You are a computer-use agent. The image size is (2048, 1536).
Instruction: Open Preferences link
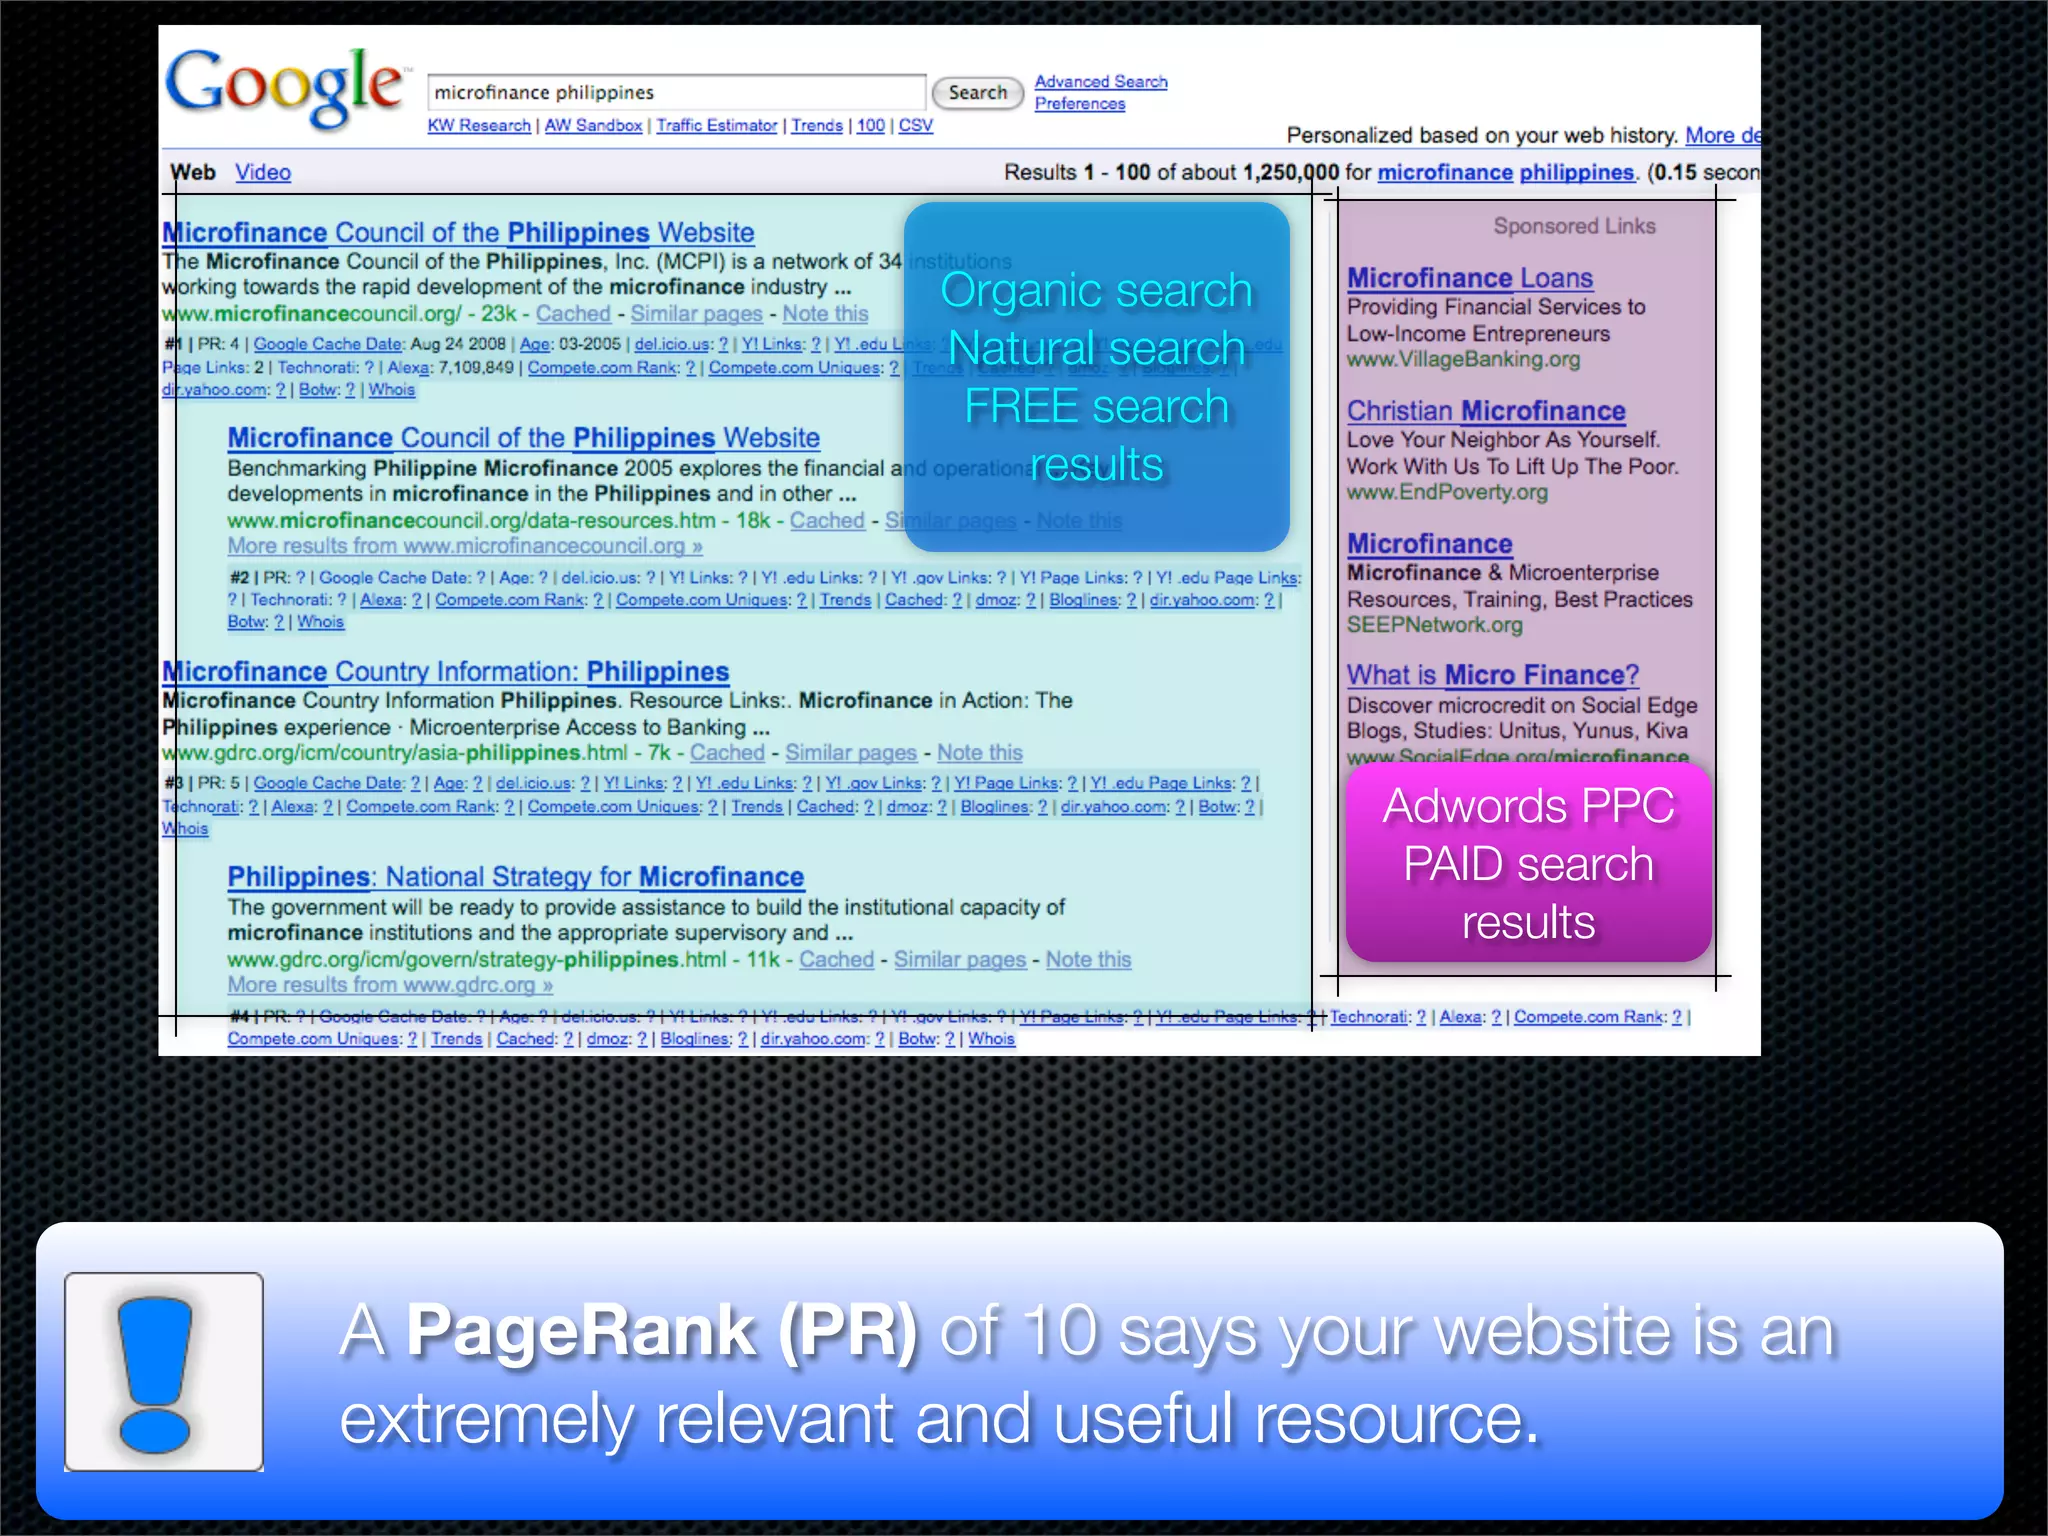pyautogui.click(x=1080, y=104)
